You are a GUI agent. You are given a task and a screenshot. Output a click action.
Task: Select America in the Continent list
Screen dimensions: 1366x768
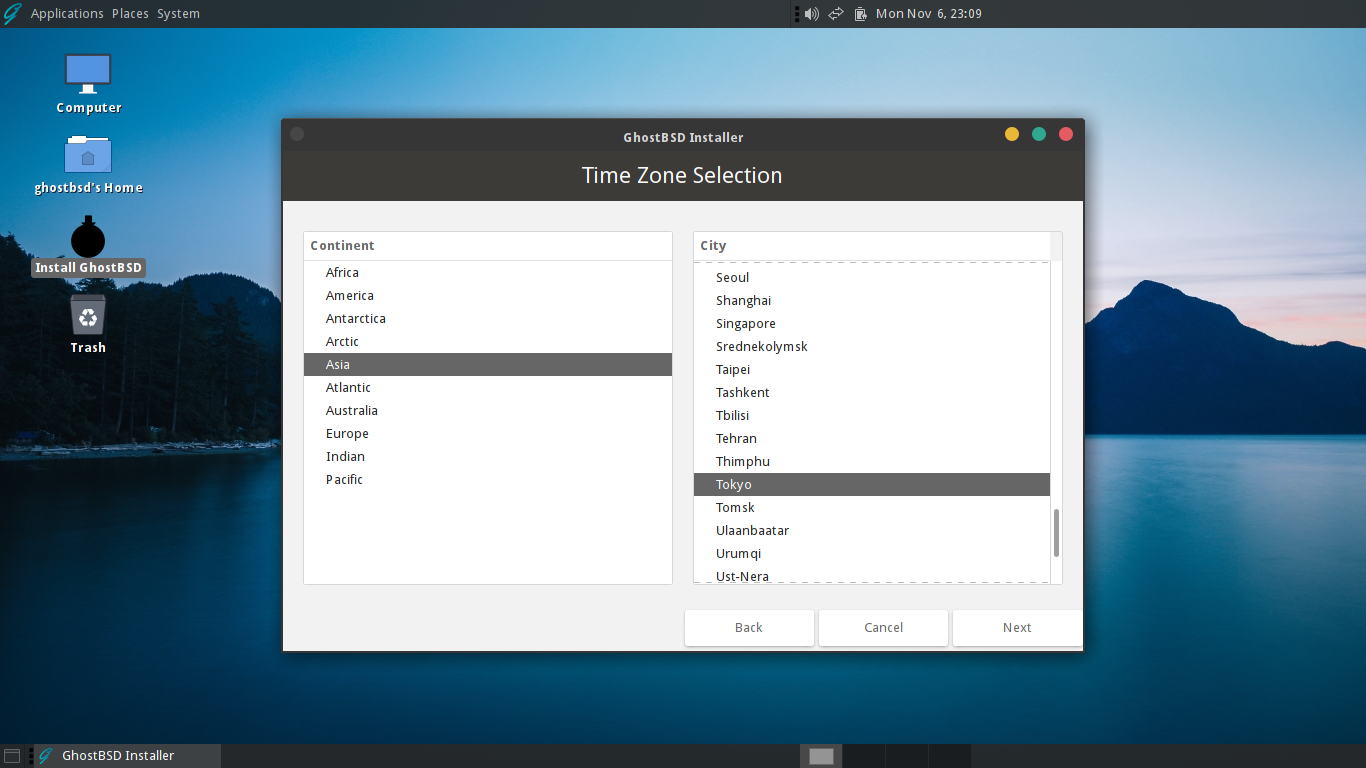click(488, 296)
